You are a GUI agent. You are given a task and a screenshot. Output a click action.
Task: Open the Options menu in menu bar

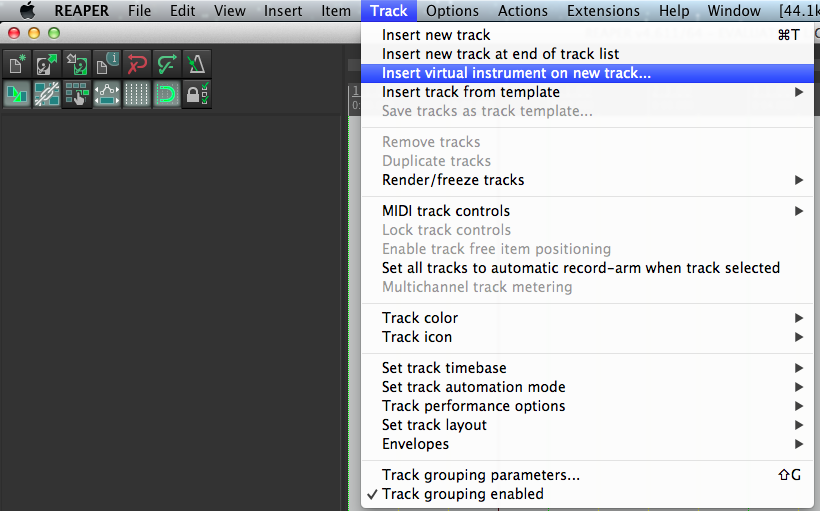point(452,10)
